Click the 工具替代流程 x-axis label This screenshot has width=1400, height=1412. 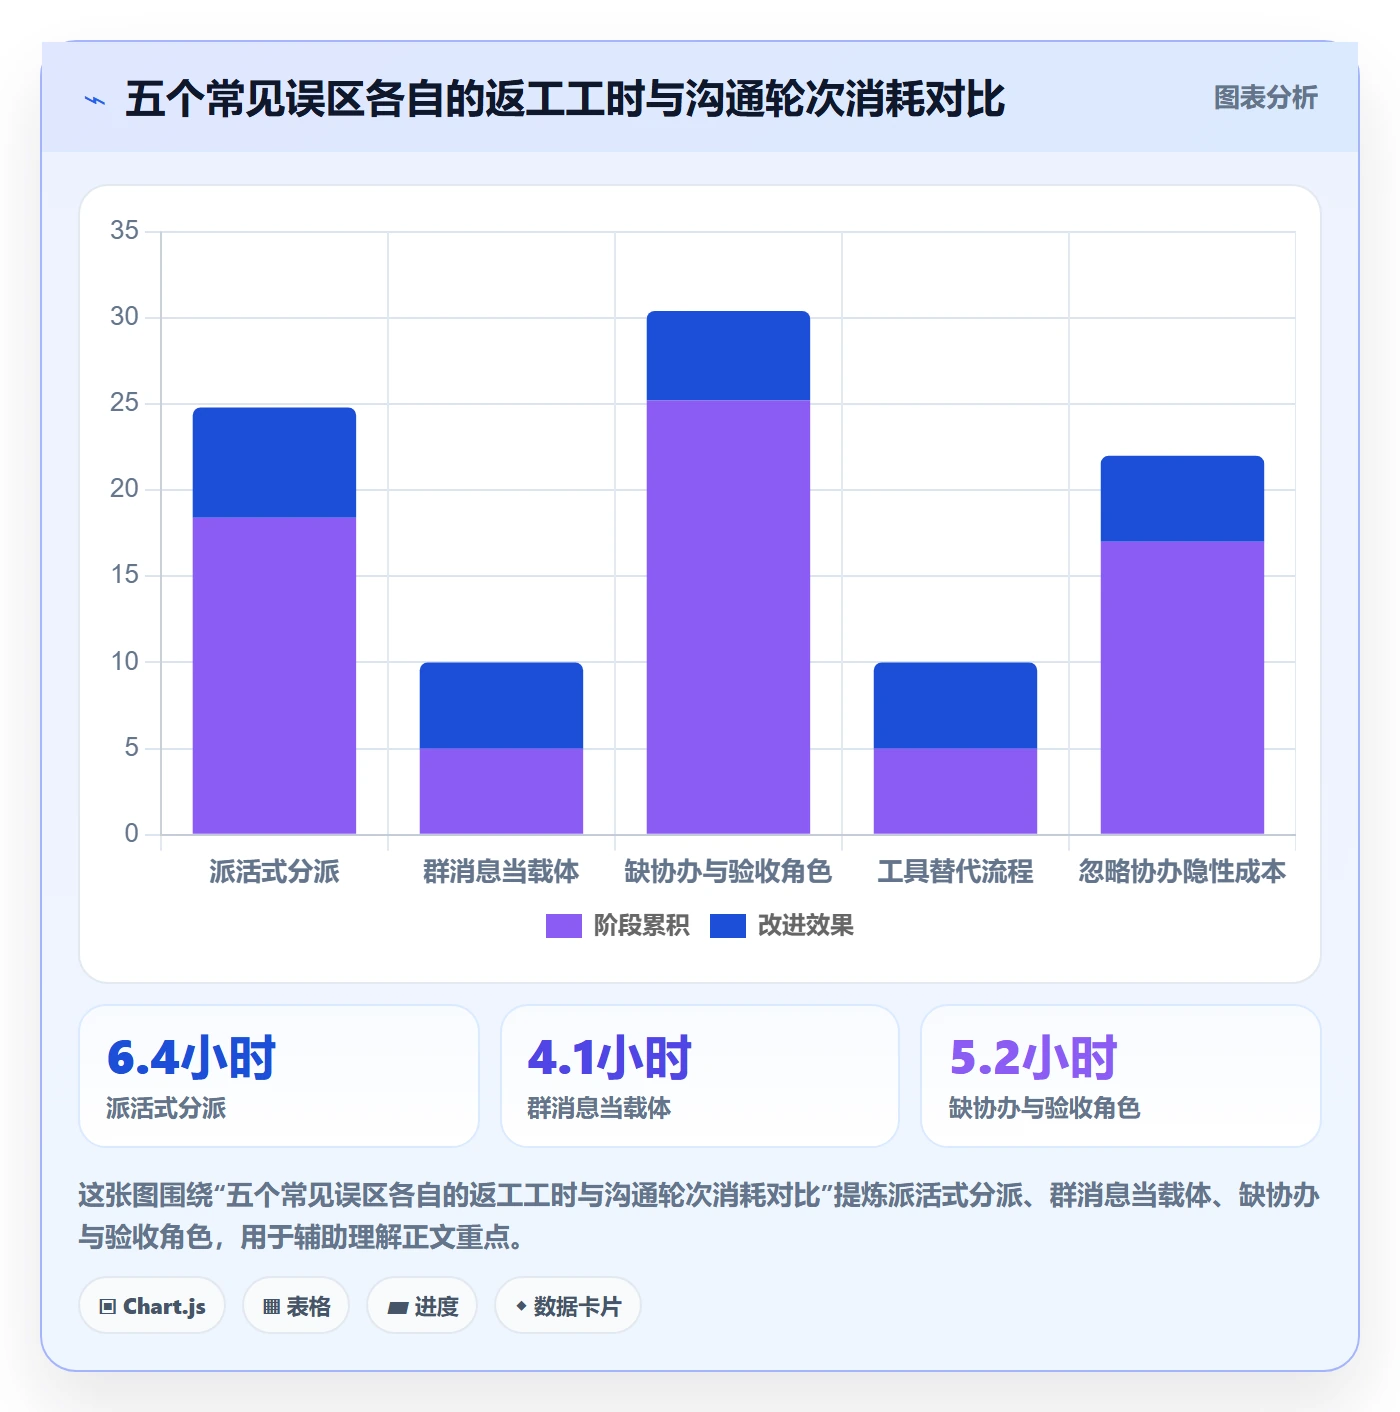point(955,872)
